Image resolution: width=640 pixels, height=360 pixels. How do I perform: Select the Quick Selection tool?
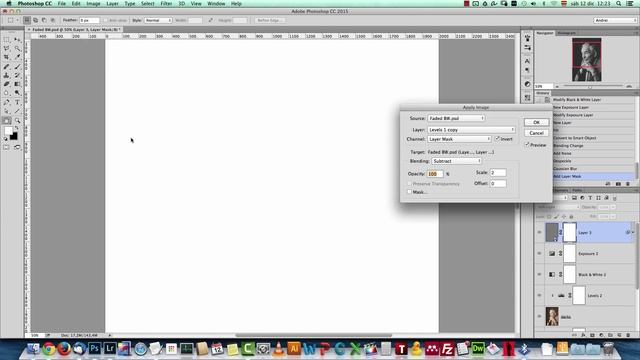18,49
